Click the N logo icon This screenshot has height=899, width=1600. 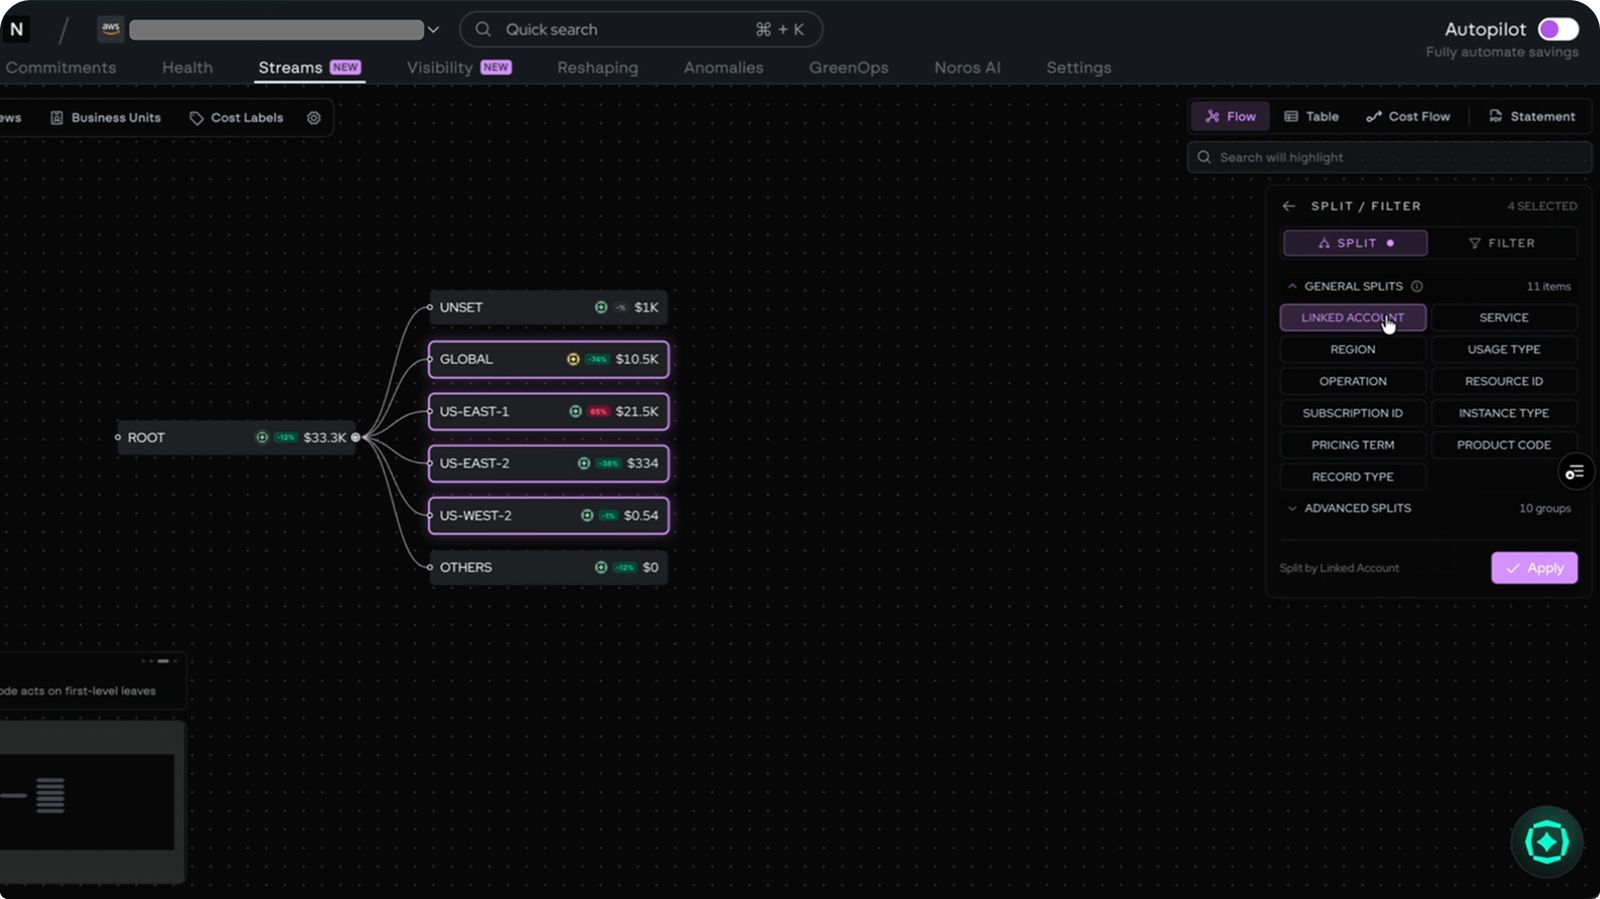coord(16,29)
